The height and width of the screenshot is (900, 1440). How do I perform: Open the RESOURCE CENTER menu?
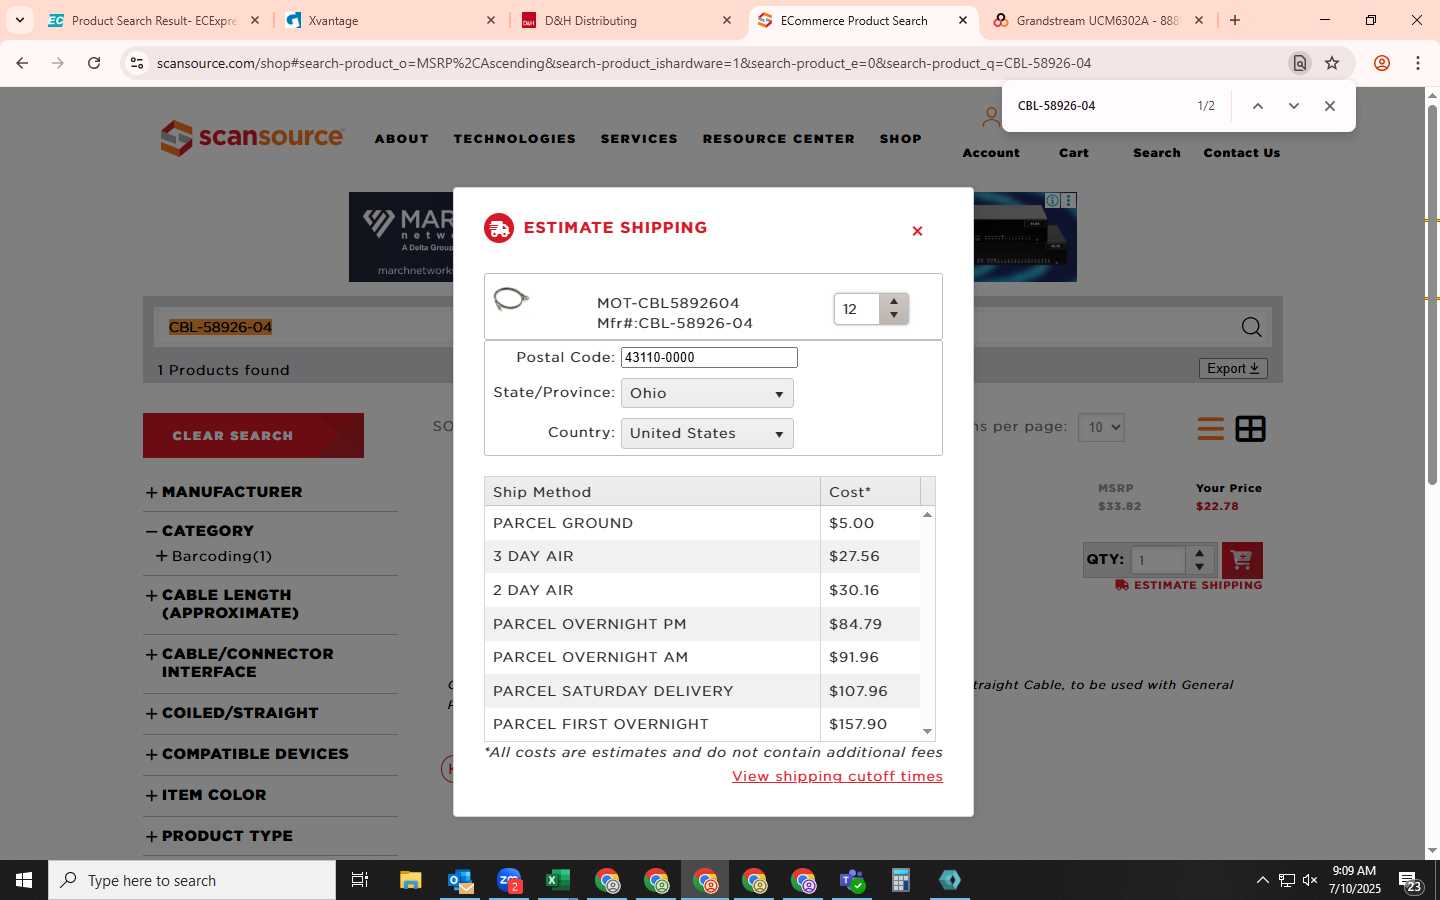tap(779, 139)
